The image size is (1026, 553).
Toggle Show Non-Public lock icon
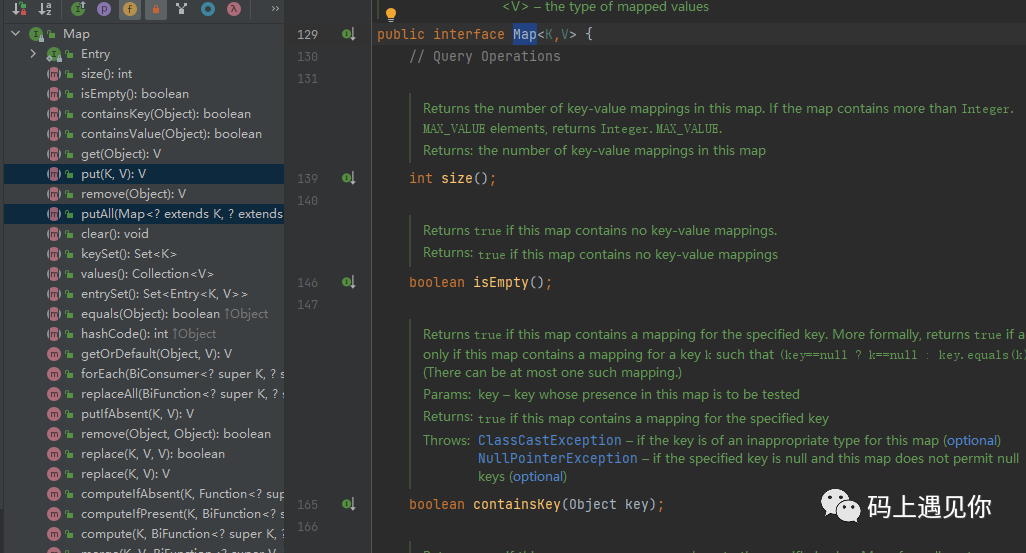(156, 9)
